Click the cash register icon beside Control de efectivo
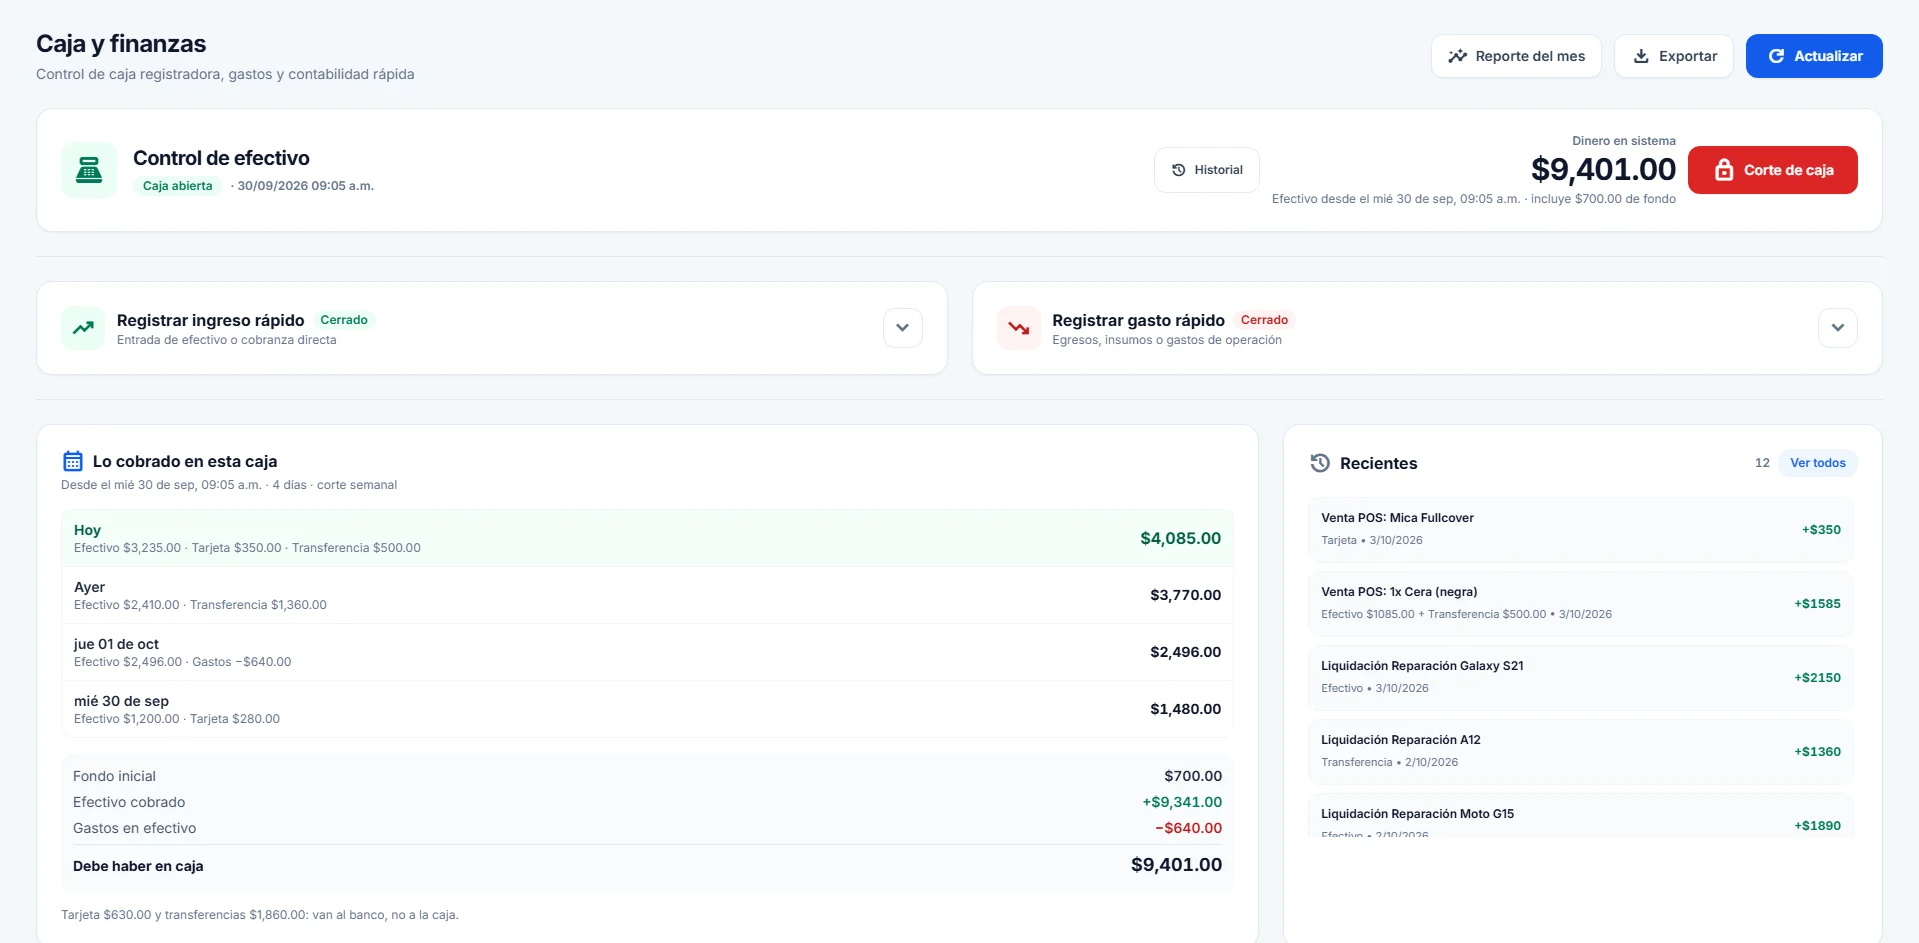Image resolution: width=1919 pixels, height=943 pixels. pyautogui.click(x=89, y=170)
